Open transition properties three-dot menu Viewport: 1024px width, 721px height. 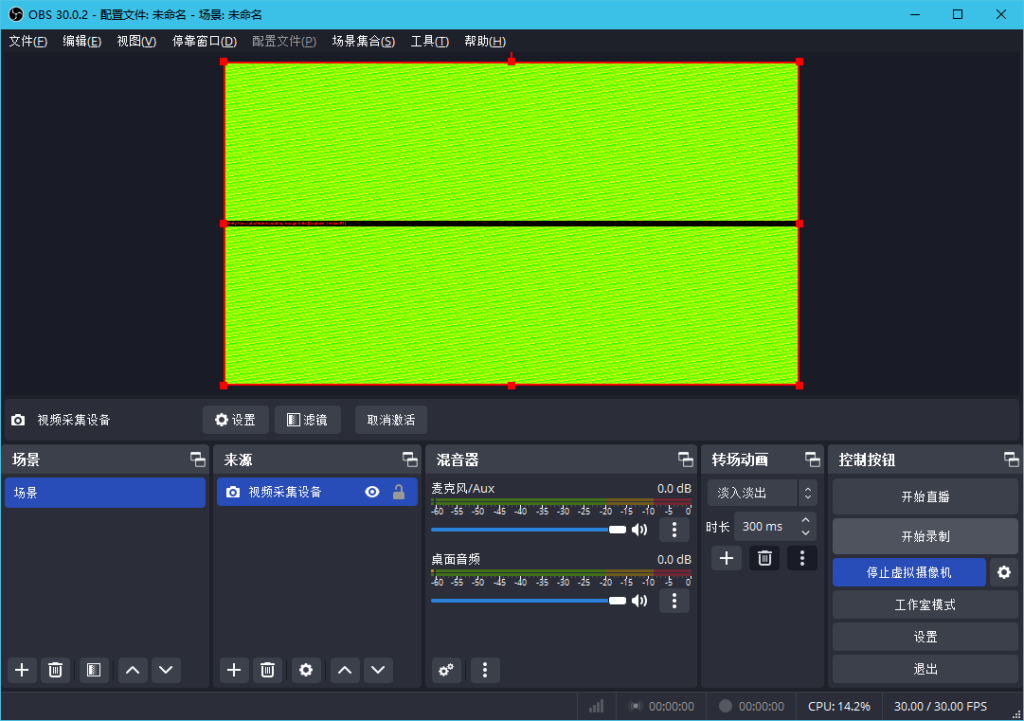point(801,558)
